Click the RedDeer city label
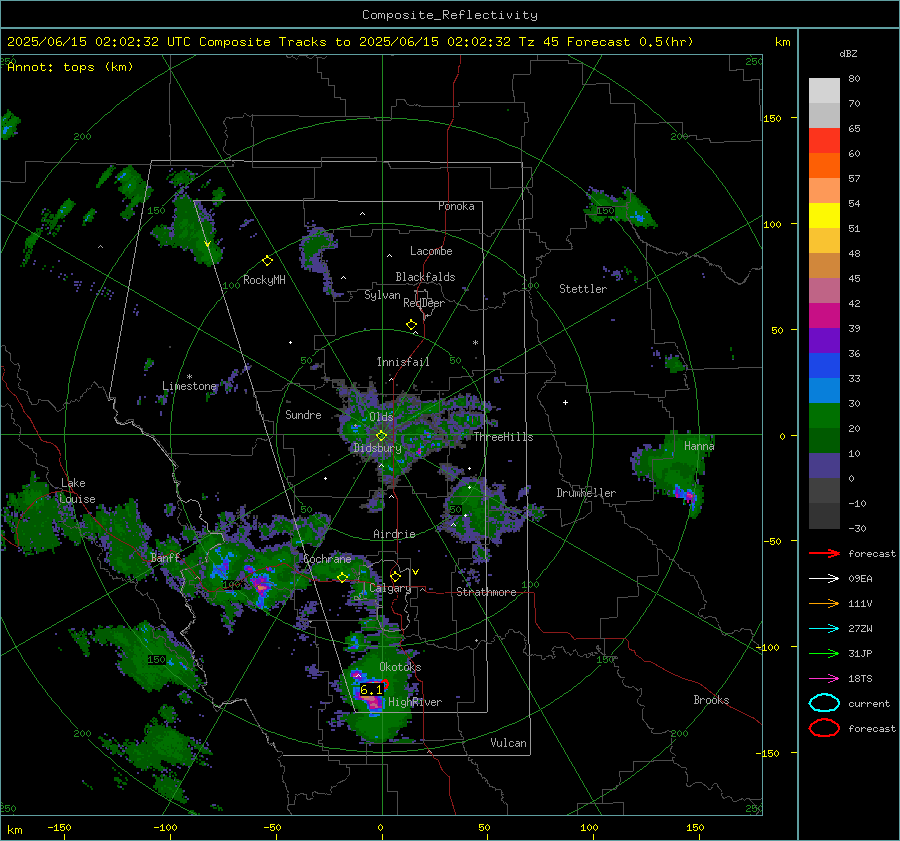Viewport: 900px width, 841px height. click(424, 303)
